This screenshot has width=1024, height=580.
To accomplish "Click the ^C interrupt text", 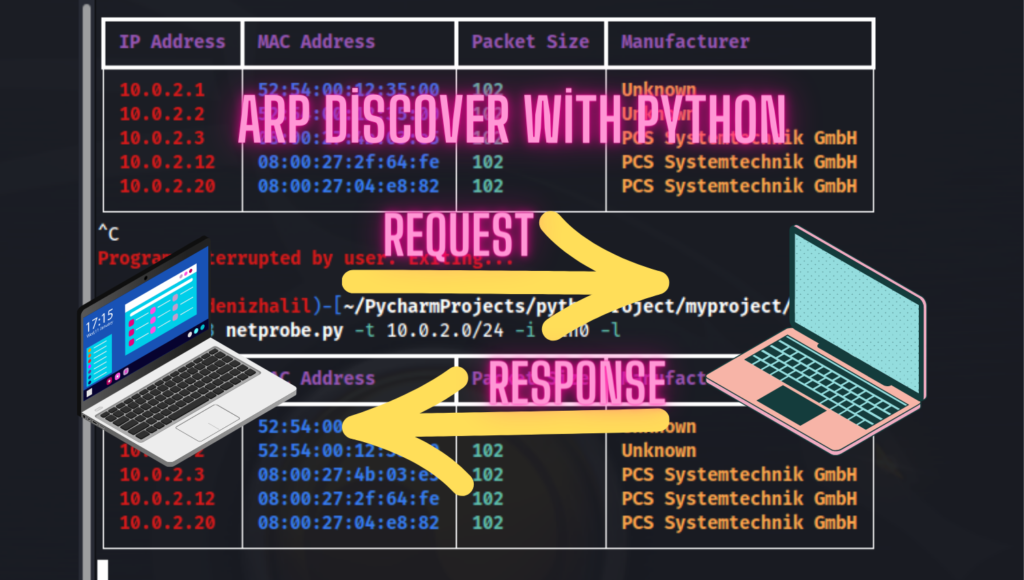I will (108, 234).
